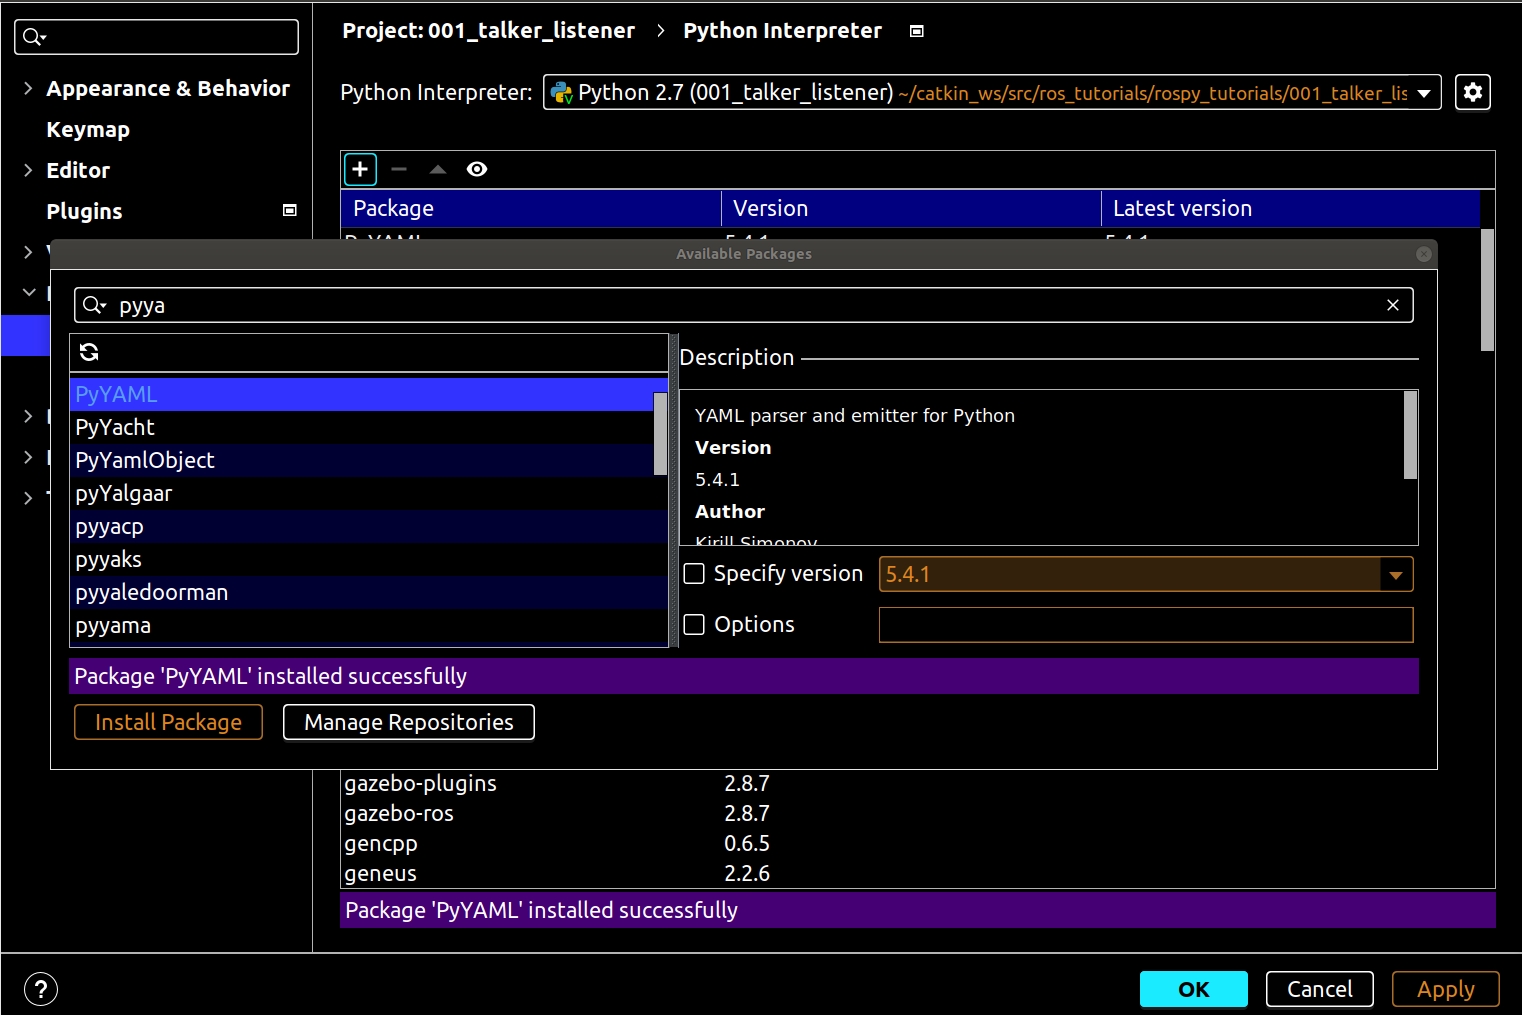This screenshot has height=1015, width=1522.
Task: Expand the Editor settings section
Action: coord(28,170)
